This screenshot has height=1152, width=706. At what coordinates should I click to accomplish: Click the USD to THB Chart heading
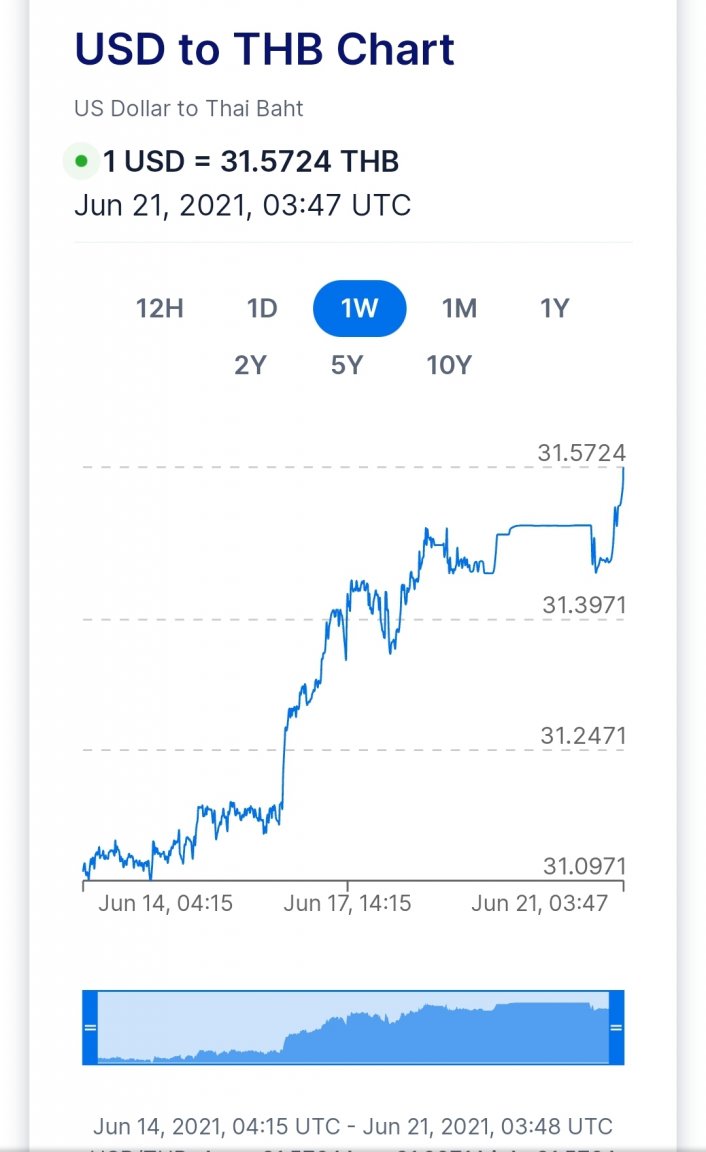pos(265,49)
